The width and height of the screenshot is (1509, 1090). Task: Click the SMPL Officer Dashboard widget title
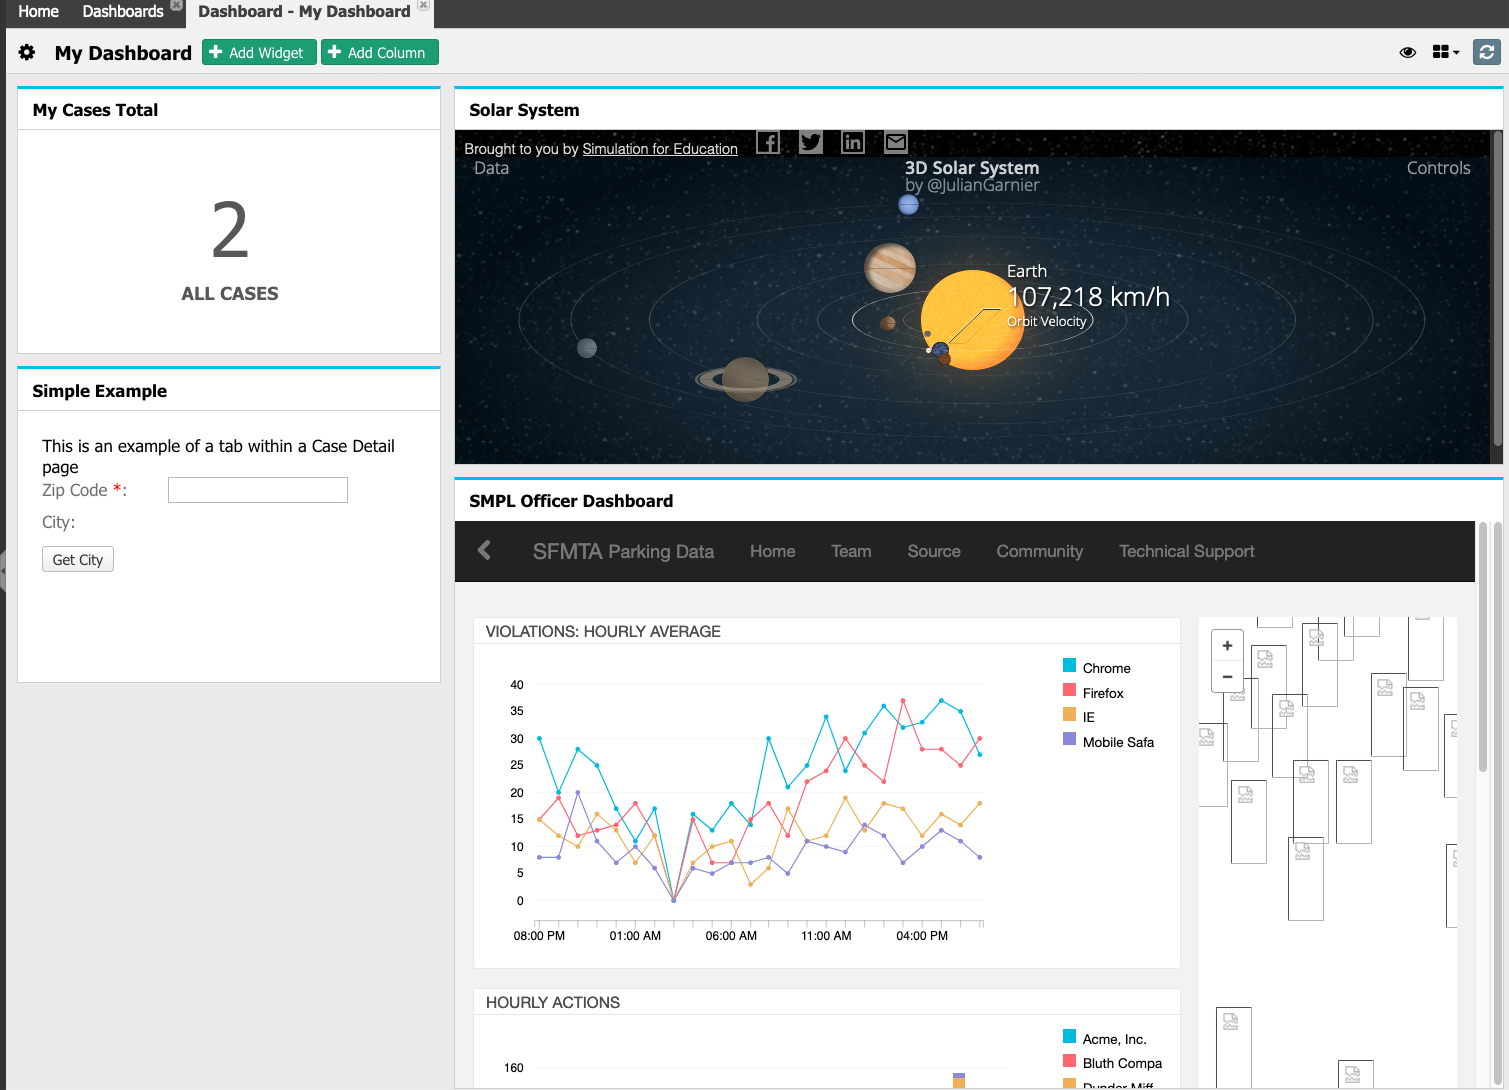(571, 501)
